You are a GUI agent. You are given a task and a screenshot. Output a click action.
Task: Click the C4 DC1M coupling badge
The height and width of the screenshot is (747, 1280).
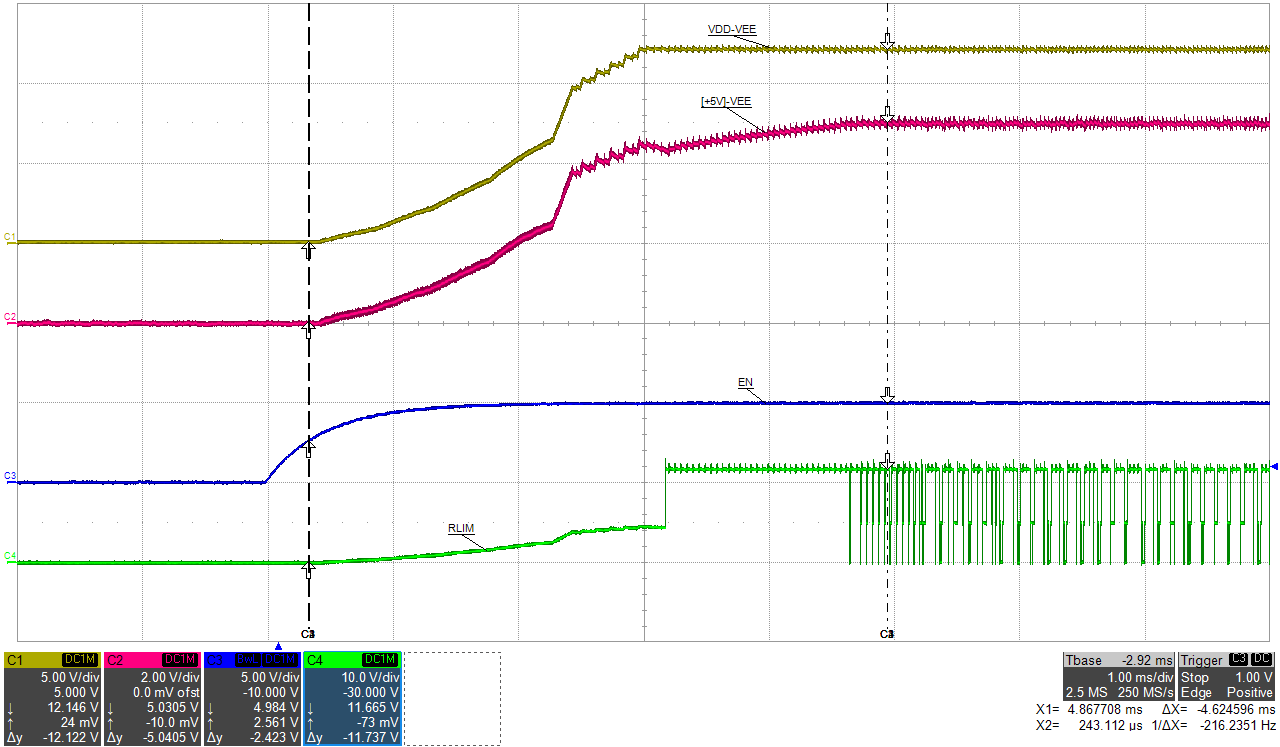pos(379,660)
